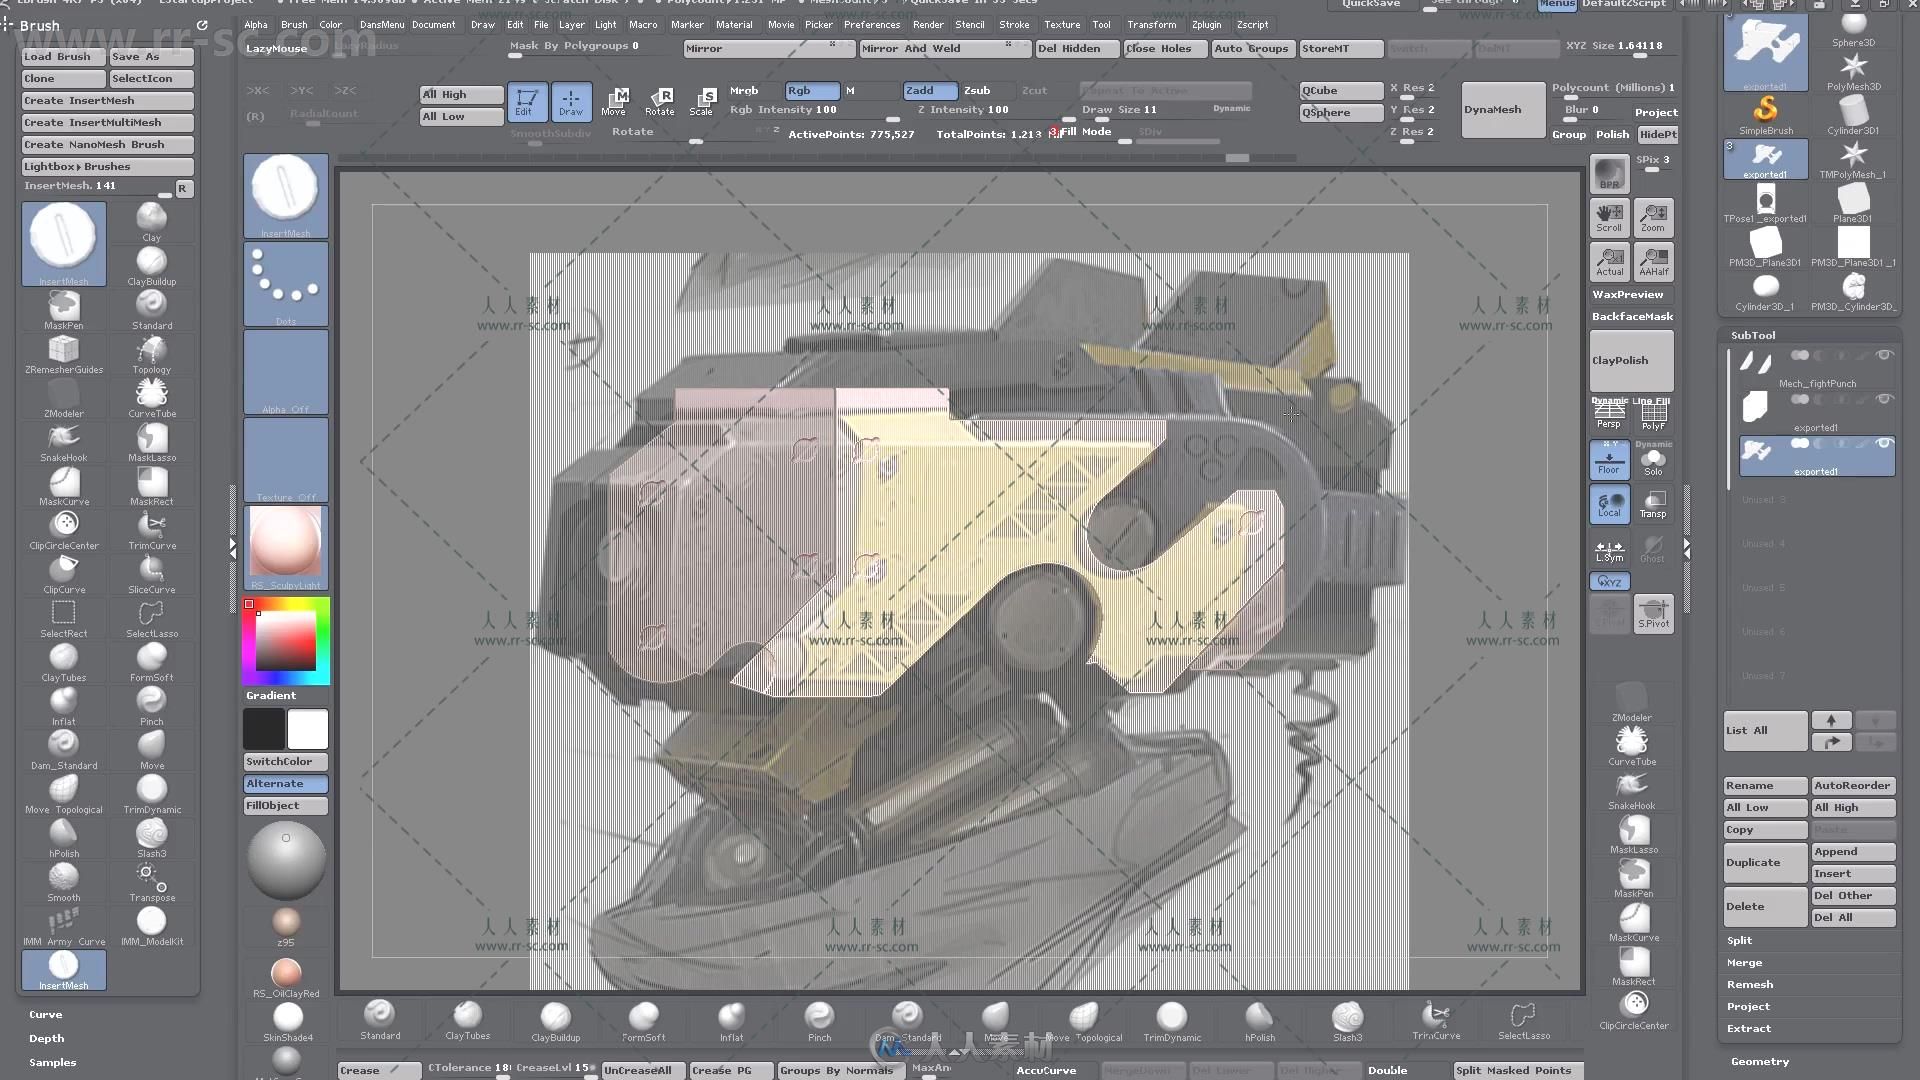The height and width of the screenshot is (1080, 1920).
Task: Click the Edit mode icon
Action: (527, 101)
